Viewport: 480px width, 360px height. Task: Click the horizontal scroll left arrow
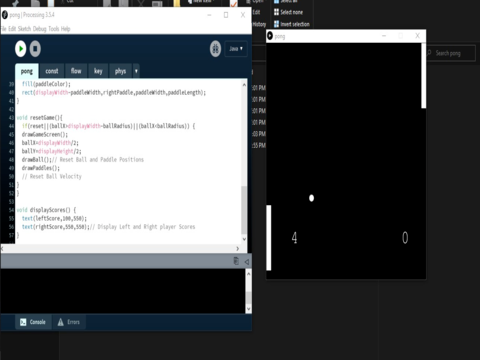[2, 248]
